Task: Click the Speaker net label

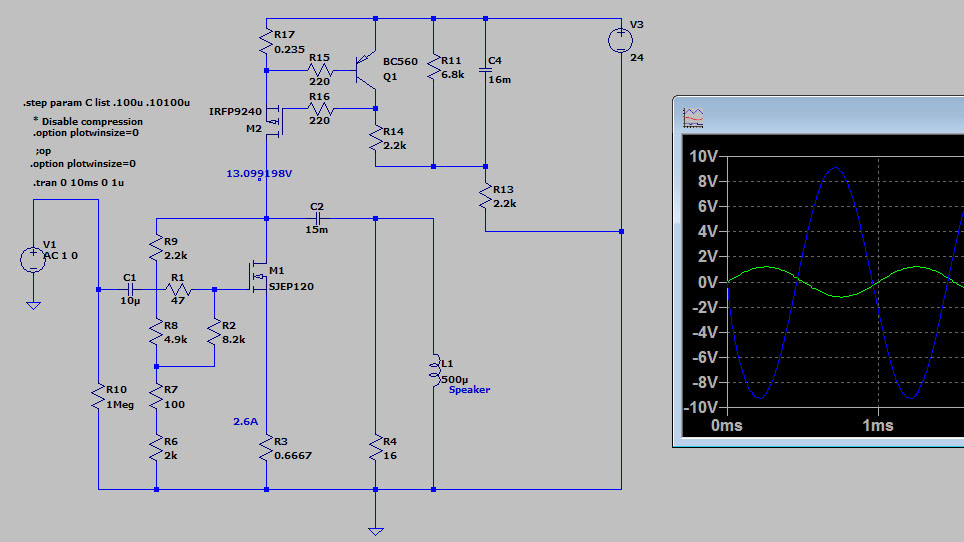Action: click(469, 390)
